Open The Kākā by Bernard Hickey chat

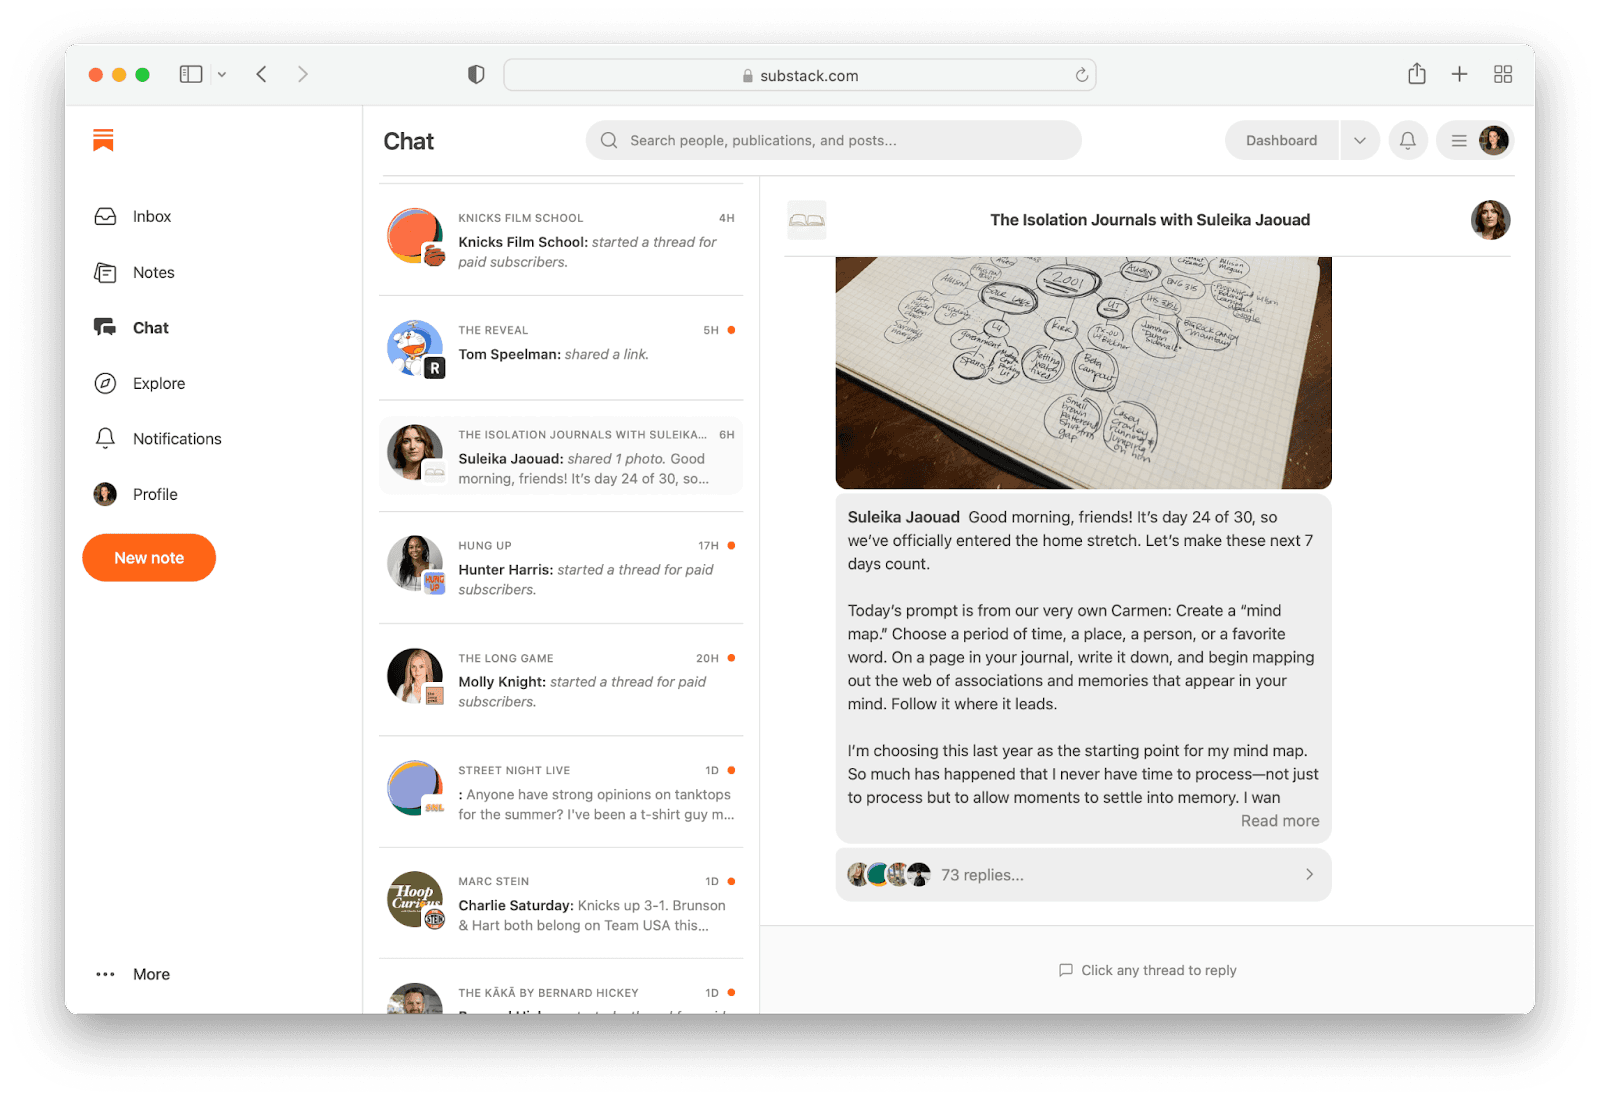561,988
